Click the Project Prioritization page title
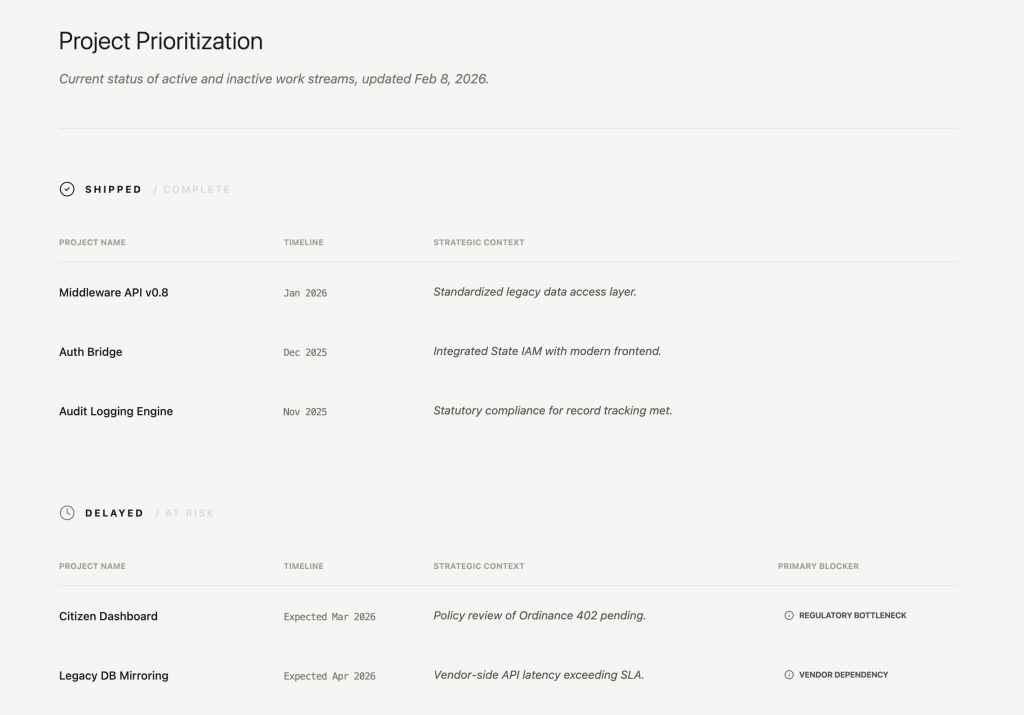This screenshot has width=1024, height=715. [161, 41]
